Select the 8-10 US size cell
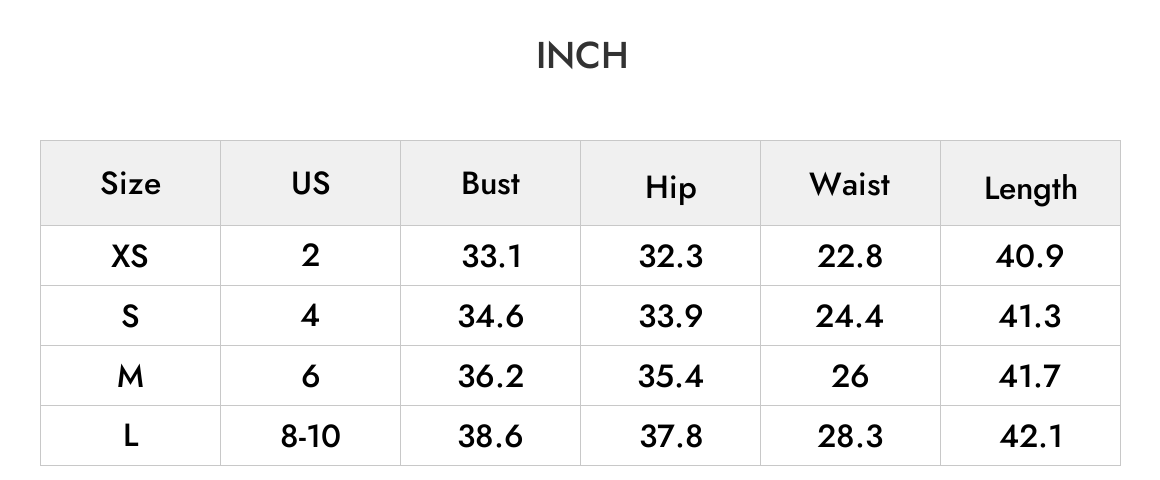The width and height of the screenshot is (1160, 480). pyautogui.click(x=311, y=436)
